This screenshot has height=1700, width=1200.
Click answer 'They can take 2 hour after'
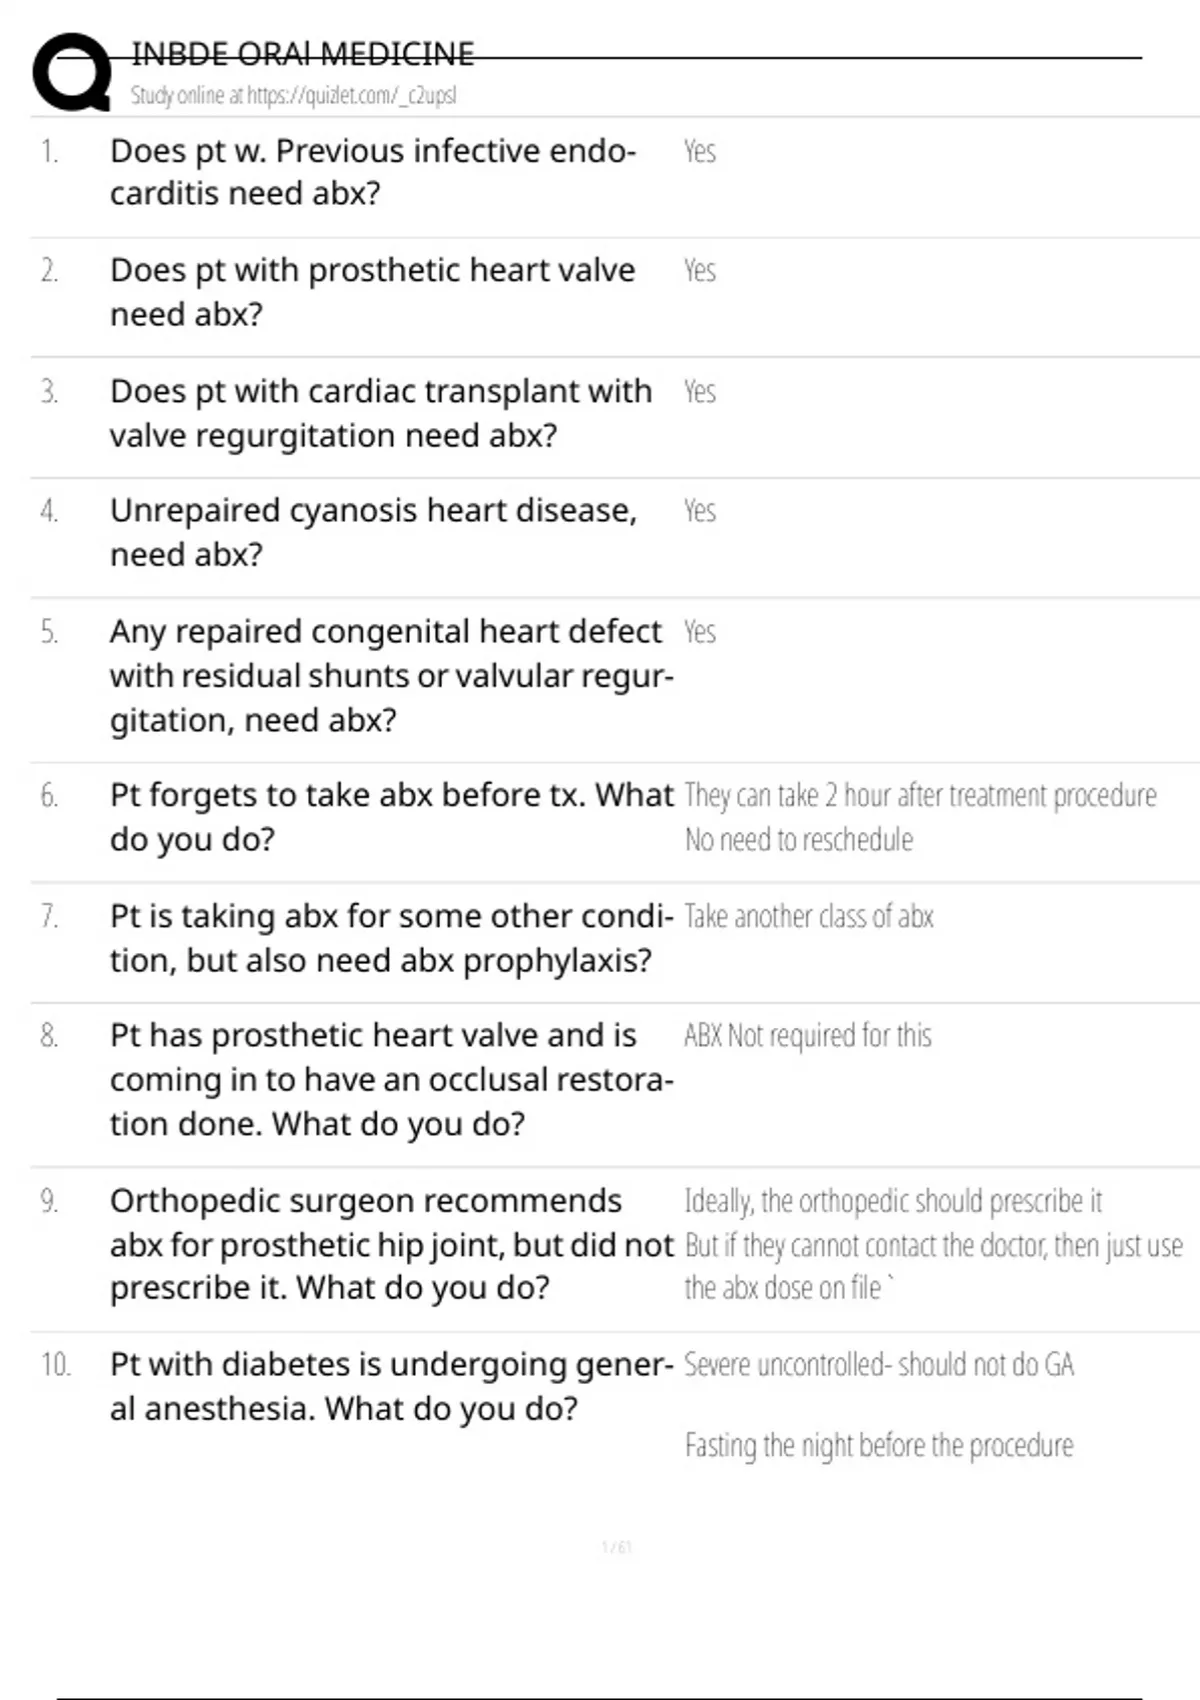click(920, 796)
